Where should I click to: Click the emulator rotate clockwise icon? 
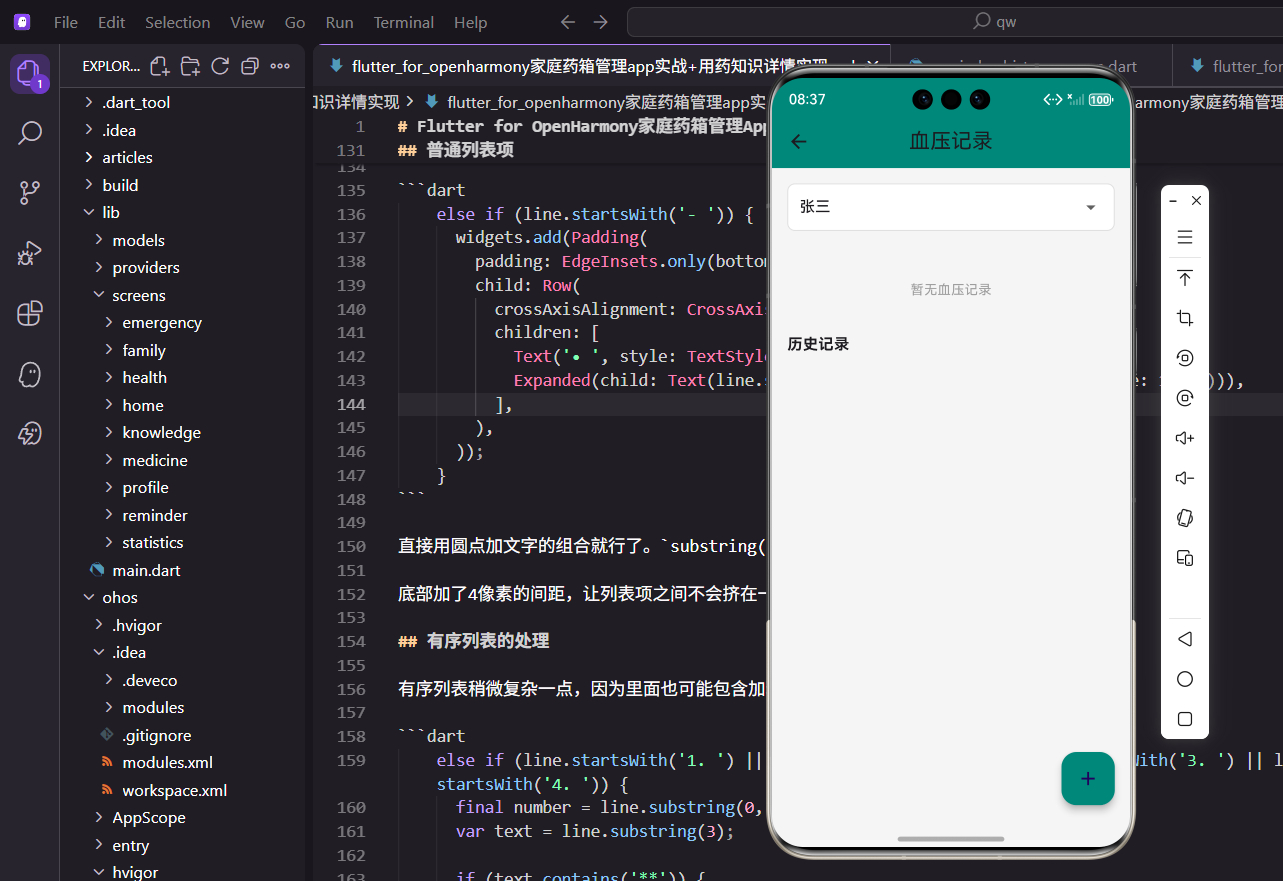click(x=1185, y=398)
